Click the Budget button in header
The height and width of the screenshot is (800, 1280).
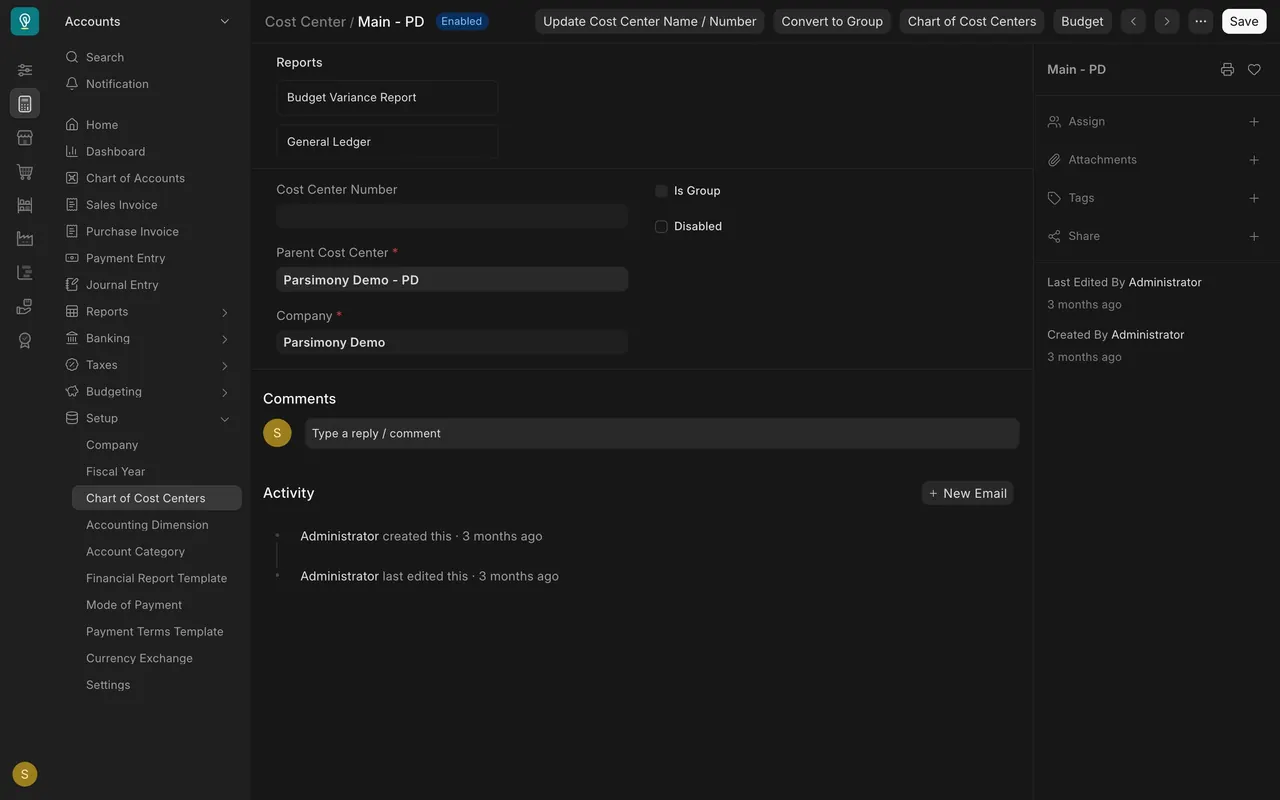tap(1082, 21)
